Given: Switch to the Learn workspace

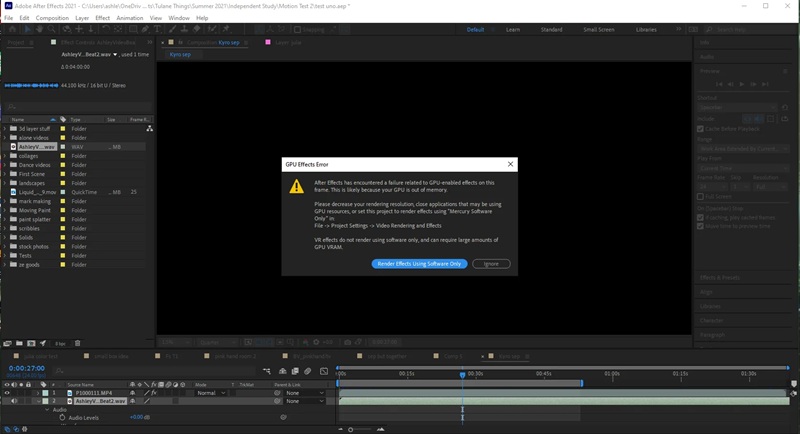Looking at the screenshot, I should coord(513,30).
